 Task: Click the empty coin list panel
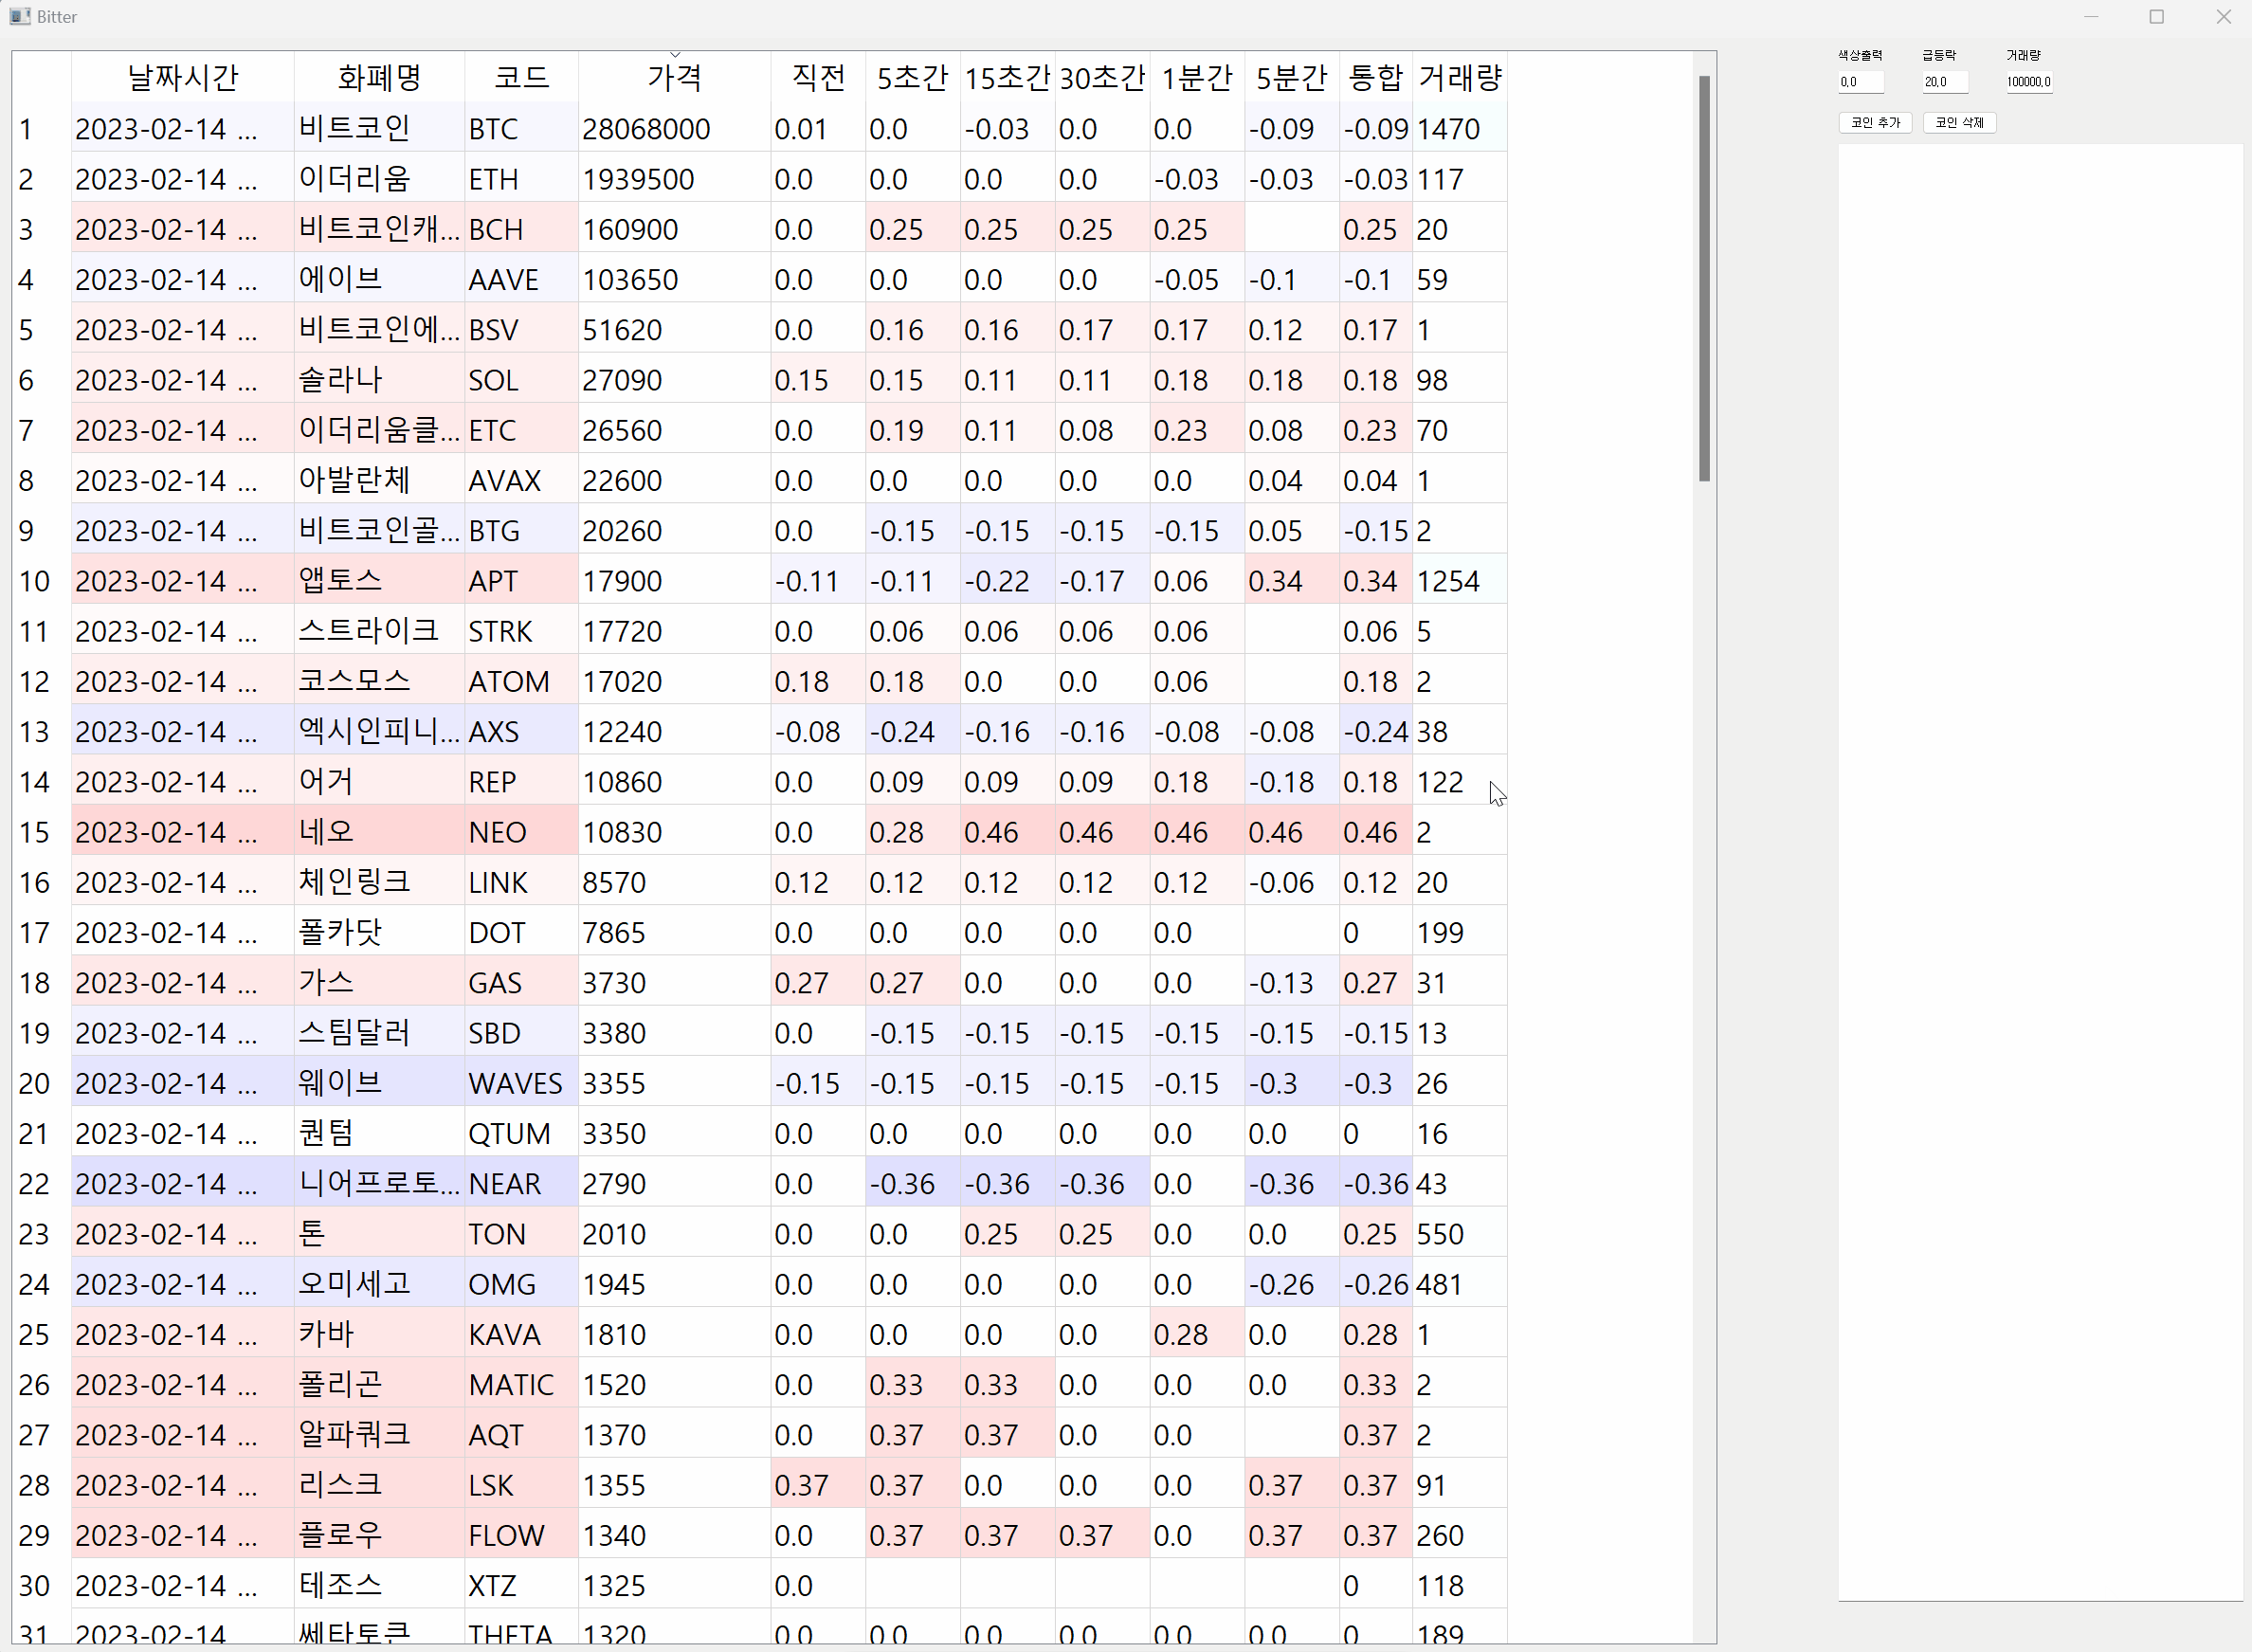(2040, 870)
